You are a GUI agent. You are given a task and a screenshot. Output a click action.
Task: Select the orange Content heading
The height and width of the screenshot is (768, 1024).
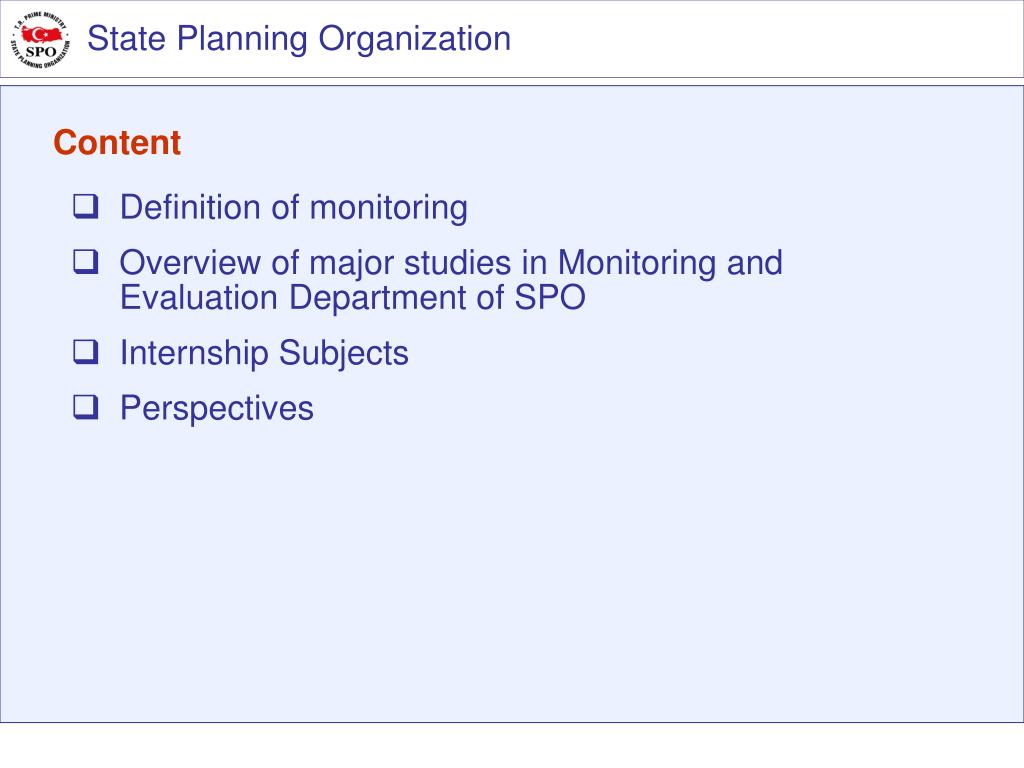coord(117,142)
